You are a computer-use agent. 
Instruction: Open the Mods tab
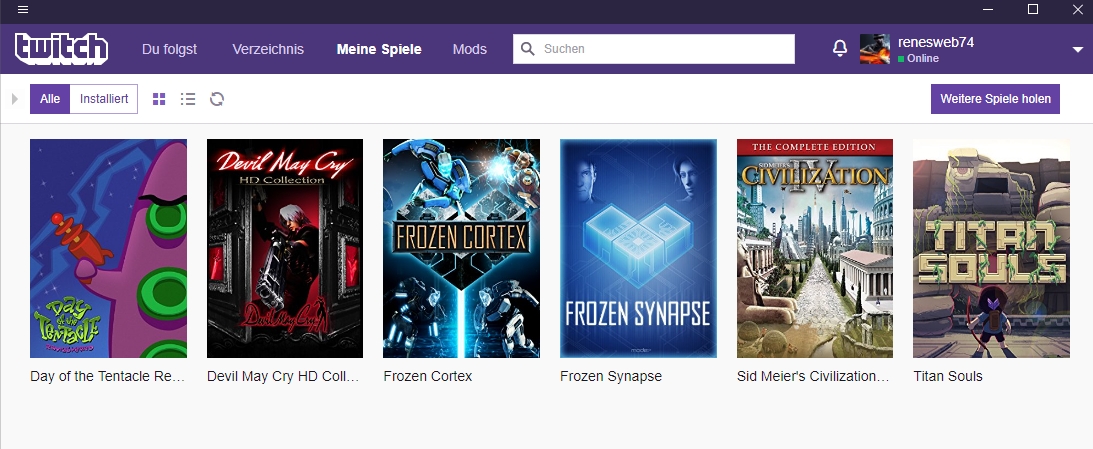pos(470,50)
